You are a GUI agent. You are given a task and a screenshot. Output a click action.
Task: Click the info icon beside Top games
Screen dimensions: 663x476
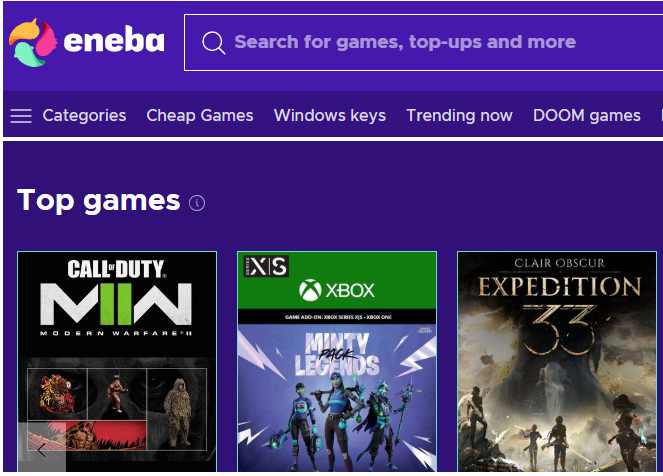[197, 203]
